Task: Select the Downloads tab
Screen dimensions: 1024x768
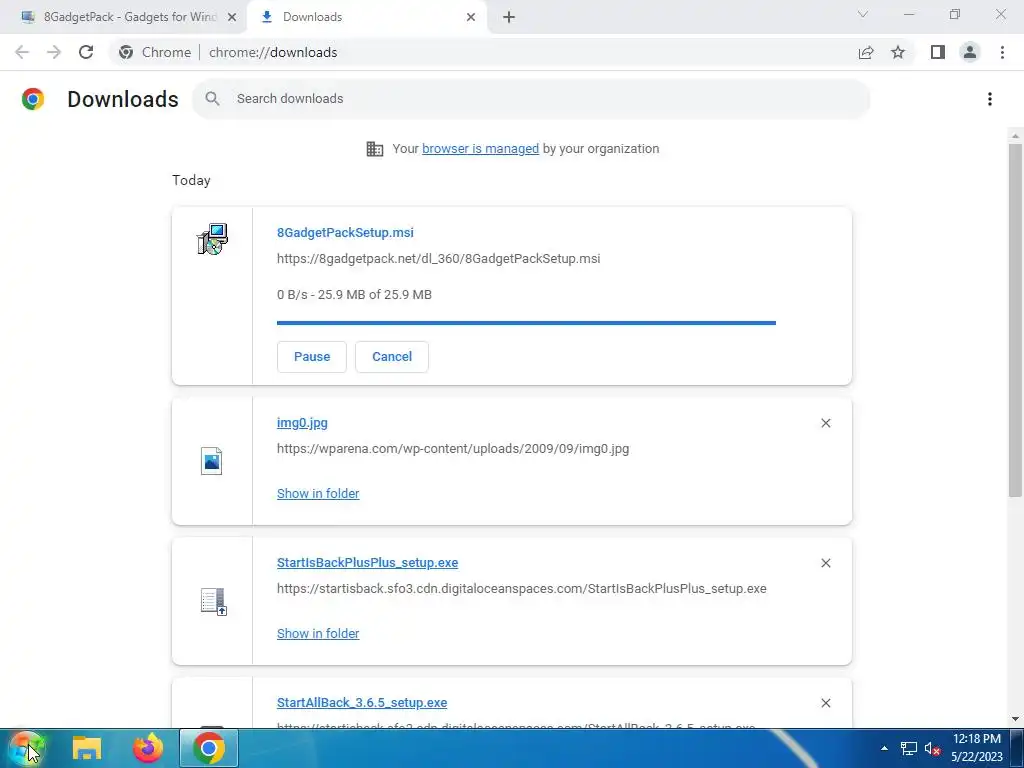Action: 369,17
